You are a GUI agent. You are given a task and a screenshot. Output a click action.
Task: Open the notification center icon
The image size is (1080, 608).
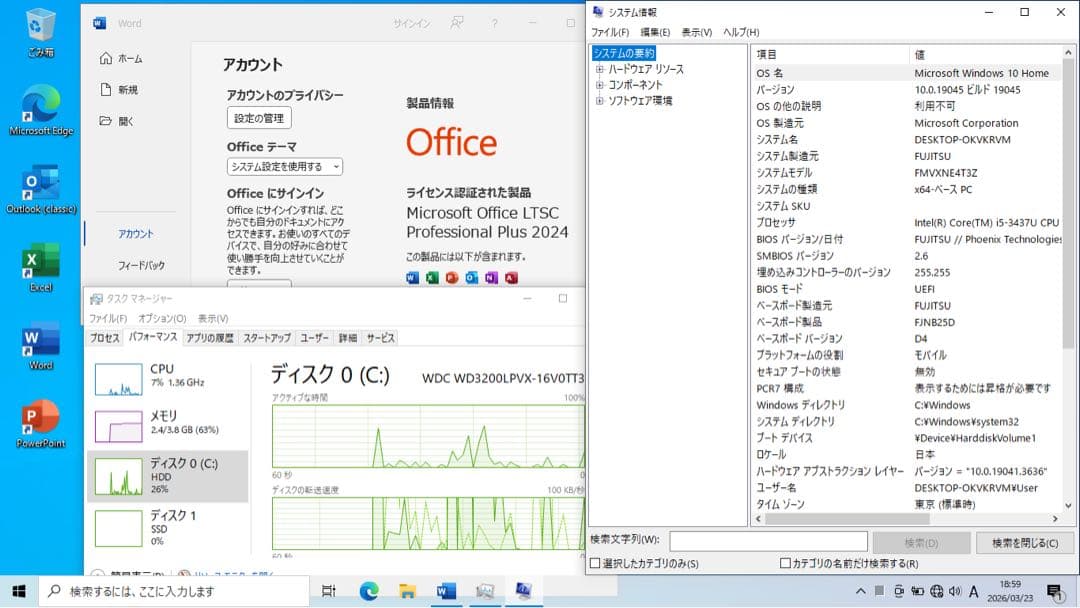coord(1055,591)
